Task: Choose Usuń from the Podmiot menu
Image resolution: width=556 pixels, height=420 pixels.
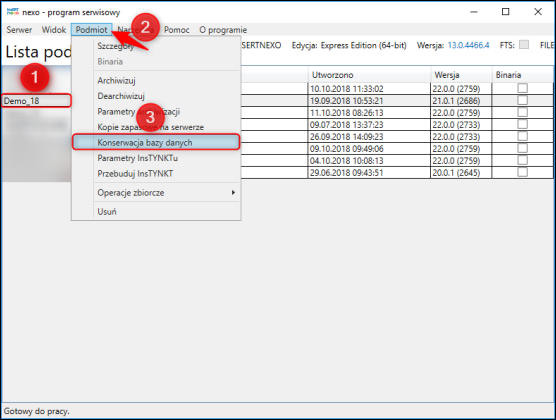Action: [107, 211]
